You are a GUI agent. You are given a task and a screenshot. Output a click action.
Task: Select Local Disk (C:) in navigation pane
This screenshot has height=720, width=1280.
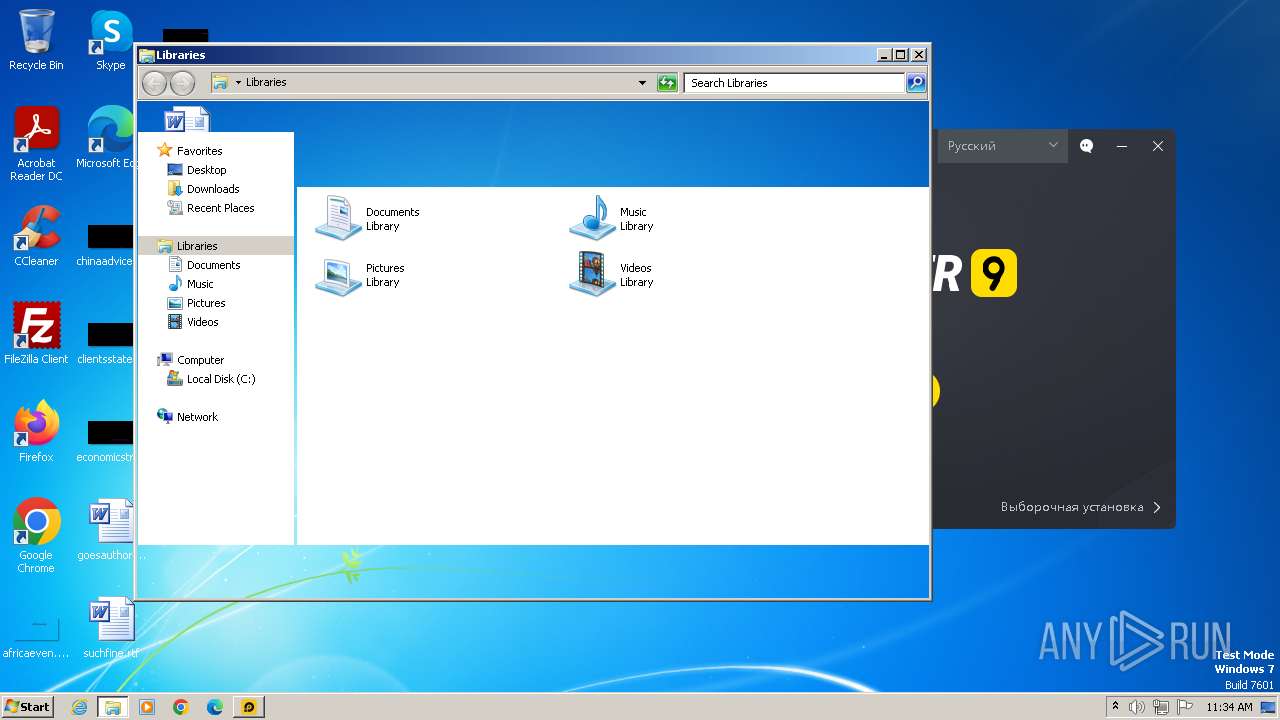[x=220, y=379]
